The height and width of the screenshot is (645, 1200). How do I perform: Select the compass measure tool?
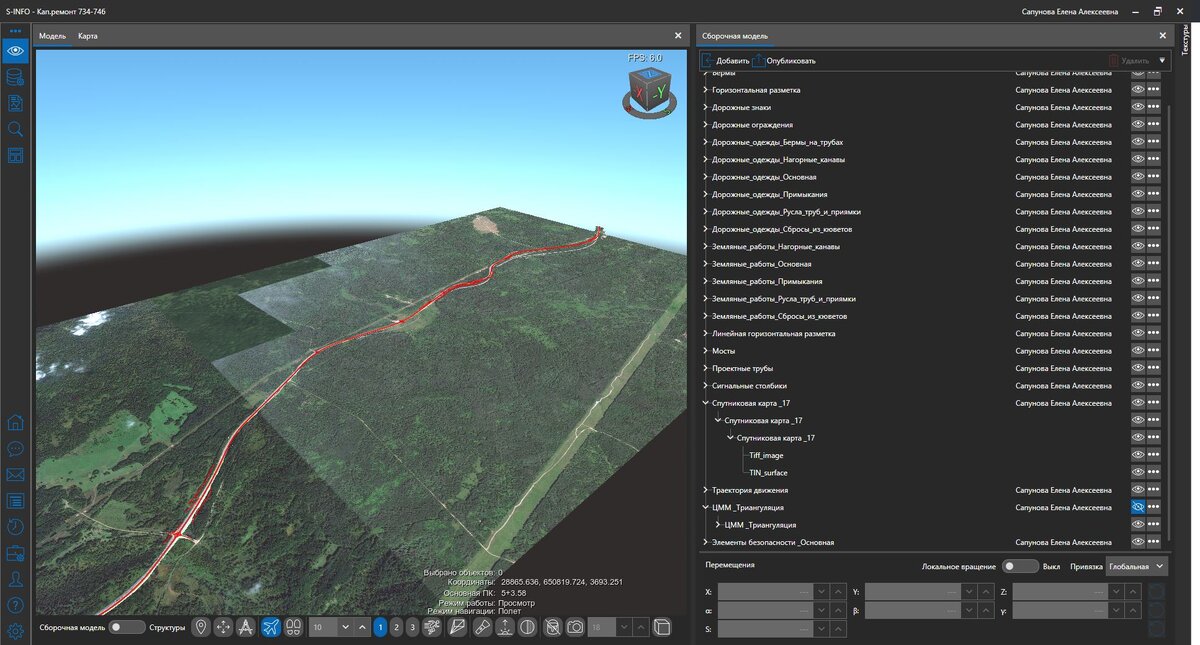(247, 627)
